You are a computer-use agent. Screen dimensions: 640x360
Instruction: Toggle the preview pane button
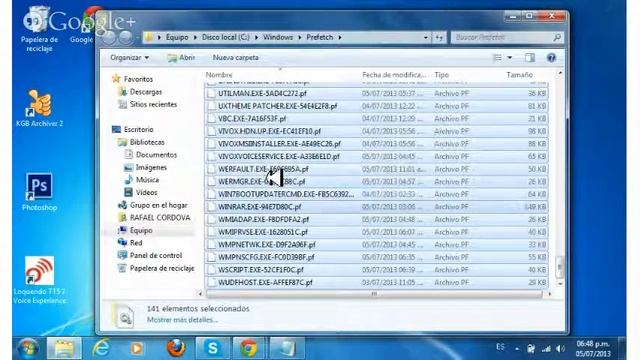tap(530, 58)
